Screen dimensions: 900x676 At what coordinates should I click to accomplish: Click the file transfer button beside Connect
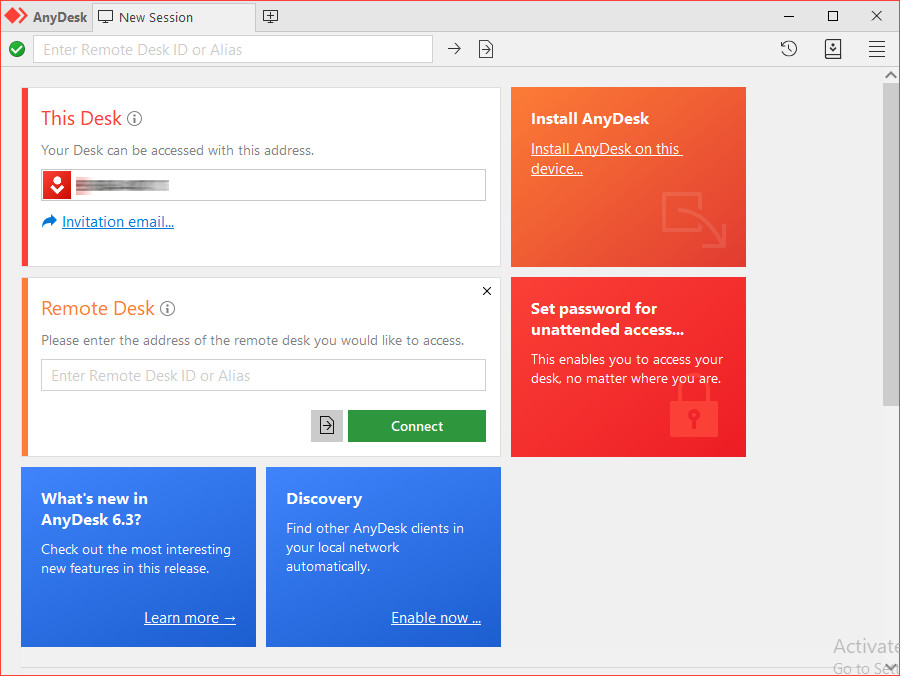point(327,426)
